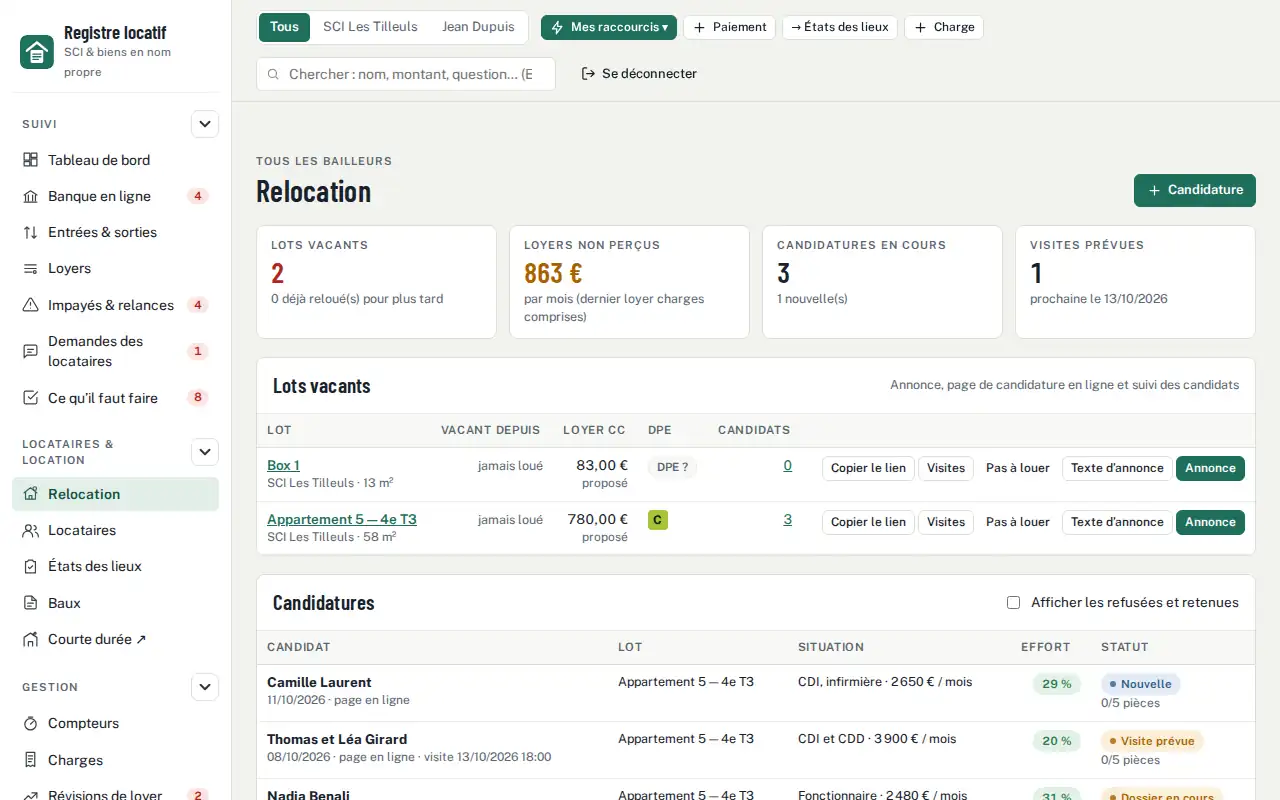This screenshot has height=800, width=1280.
Task: Click the États des lieux clipboard icon
Action: (x=30, y=566)
